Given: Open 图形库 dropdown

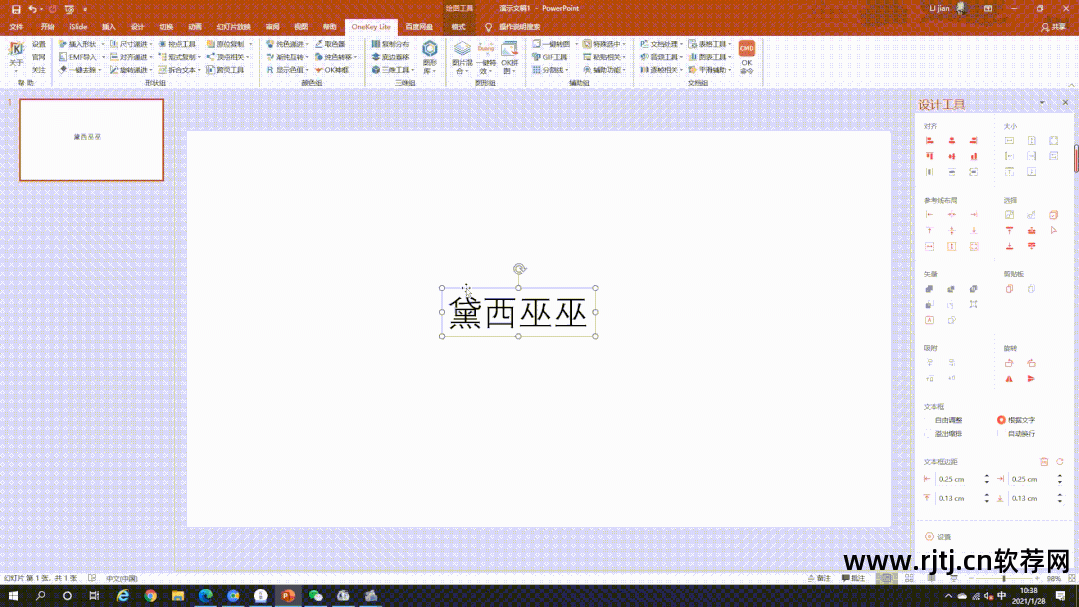Looking at the screenshot, I should click(x=429, y=58).
